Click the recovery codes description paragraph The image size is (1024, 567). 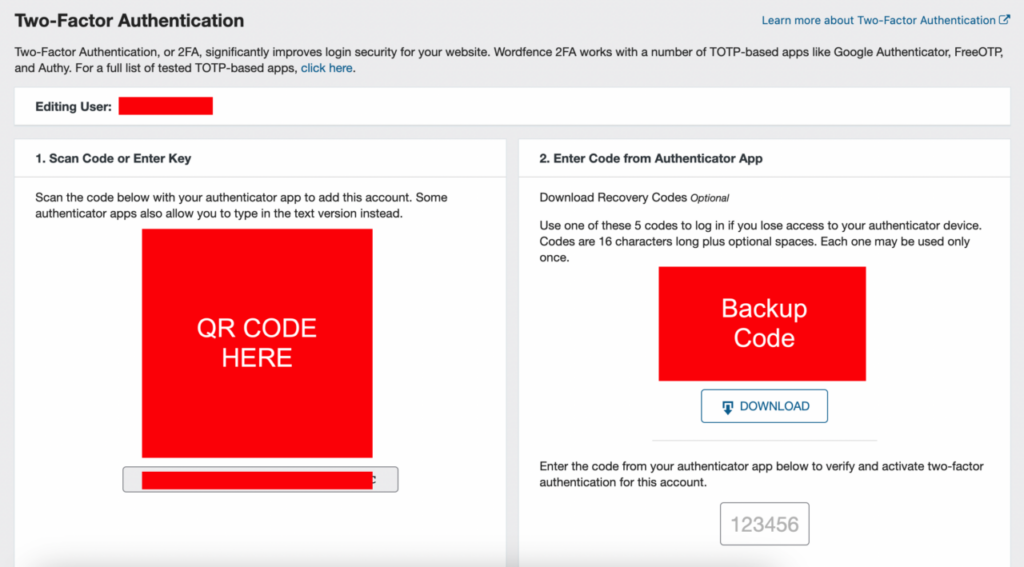coord(760,240)
